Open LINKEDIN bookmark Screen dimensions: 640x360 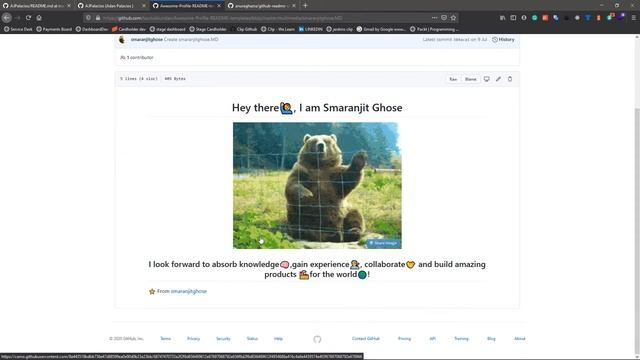311,29
